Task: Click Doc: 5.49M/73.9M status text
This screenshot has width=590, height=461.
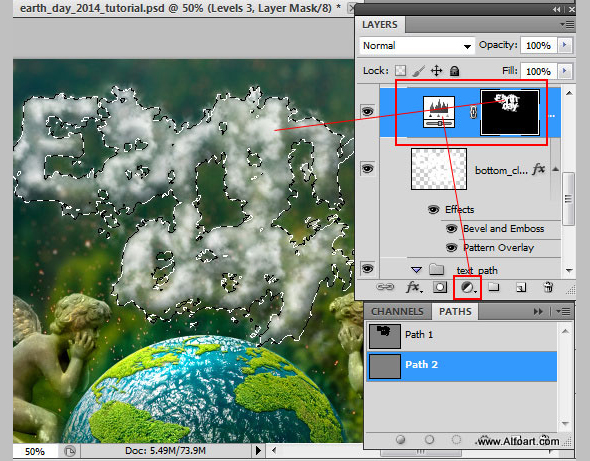Action: (x=166, y=451)
